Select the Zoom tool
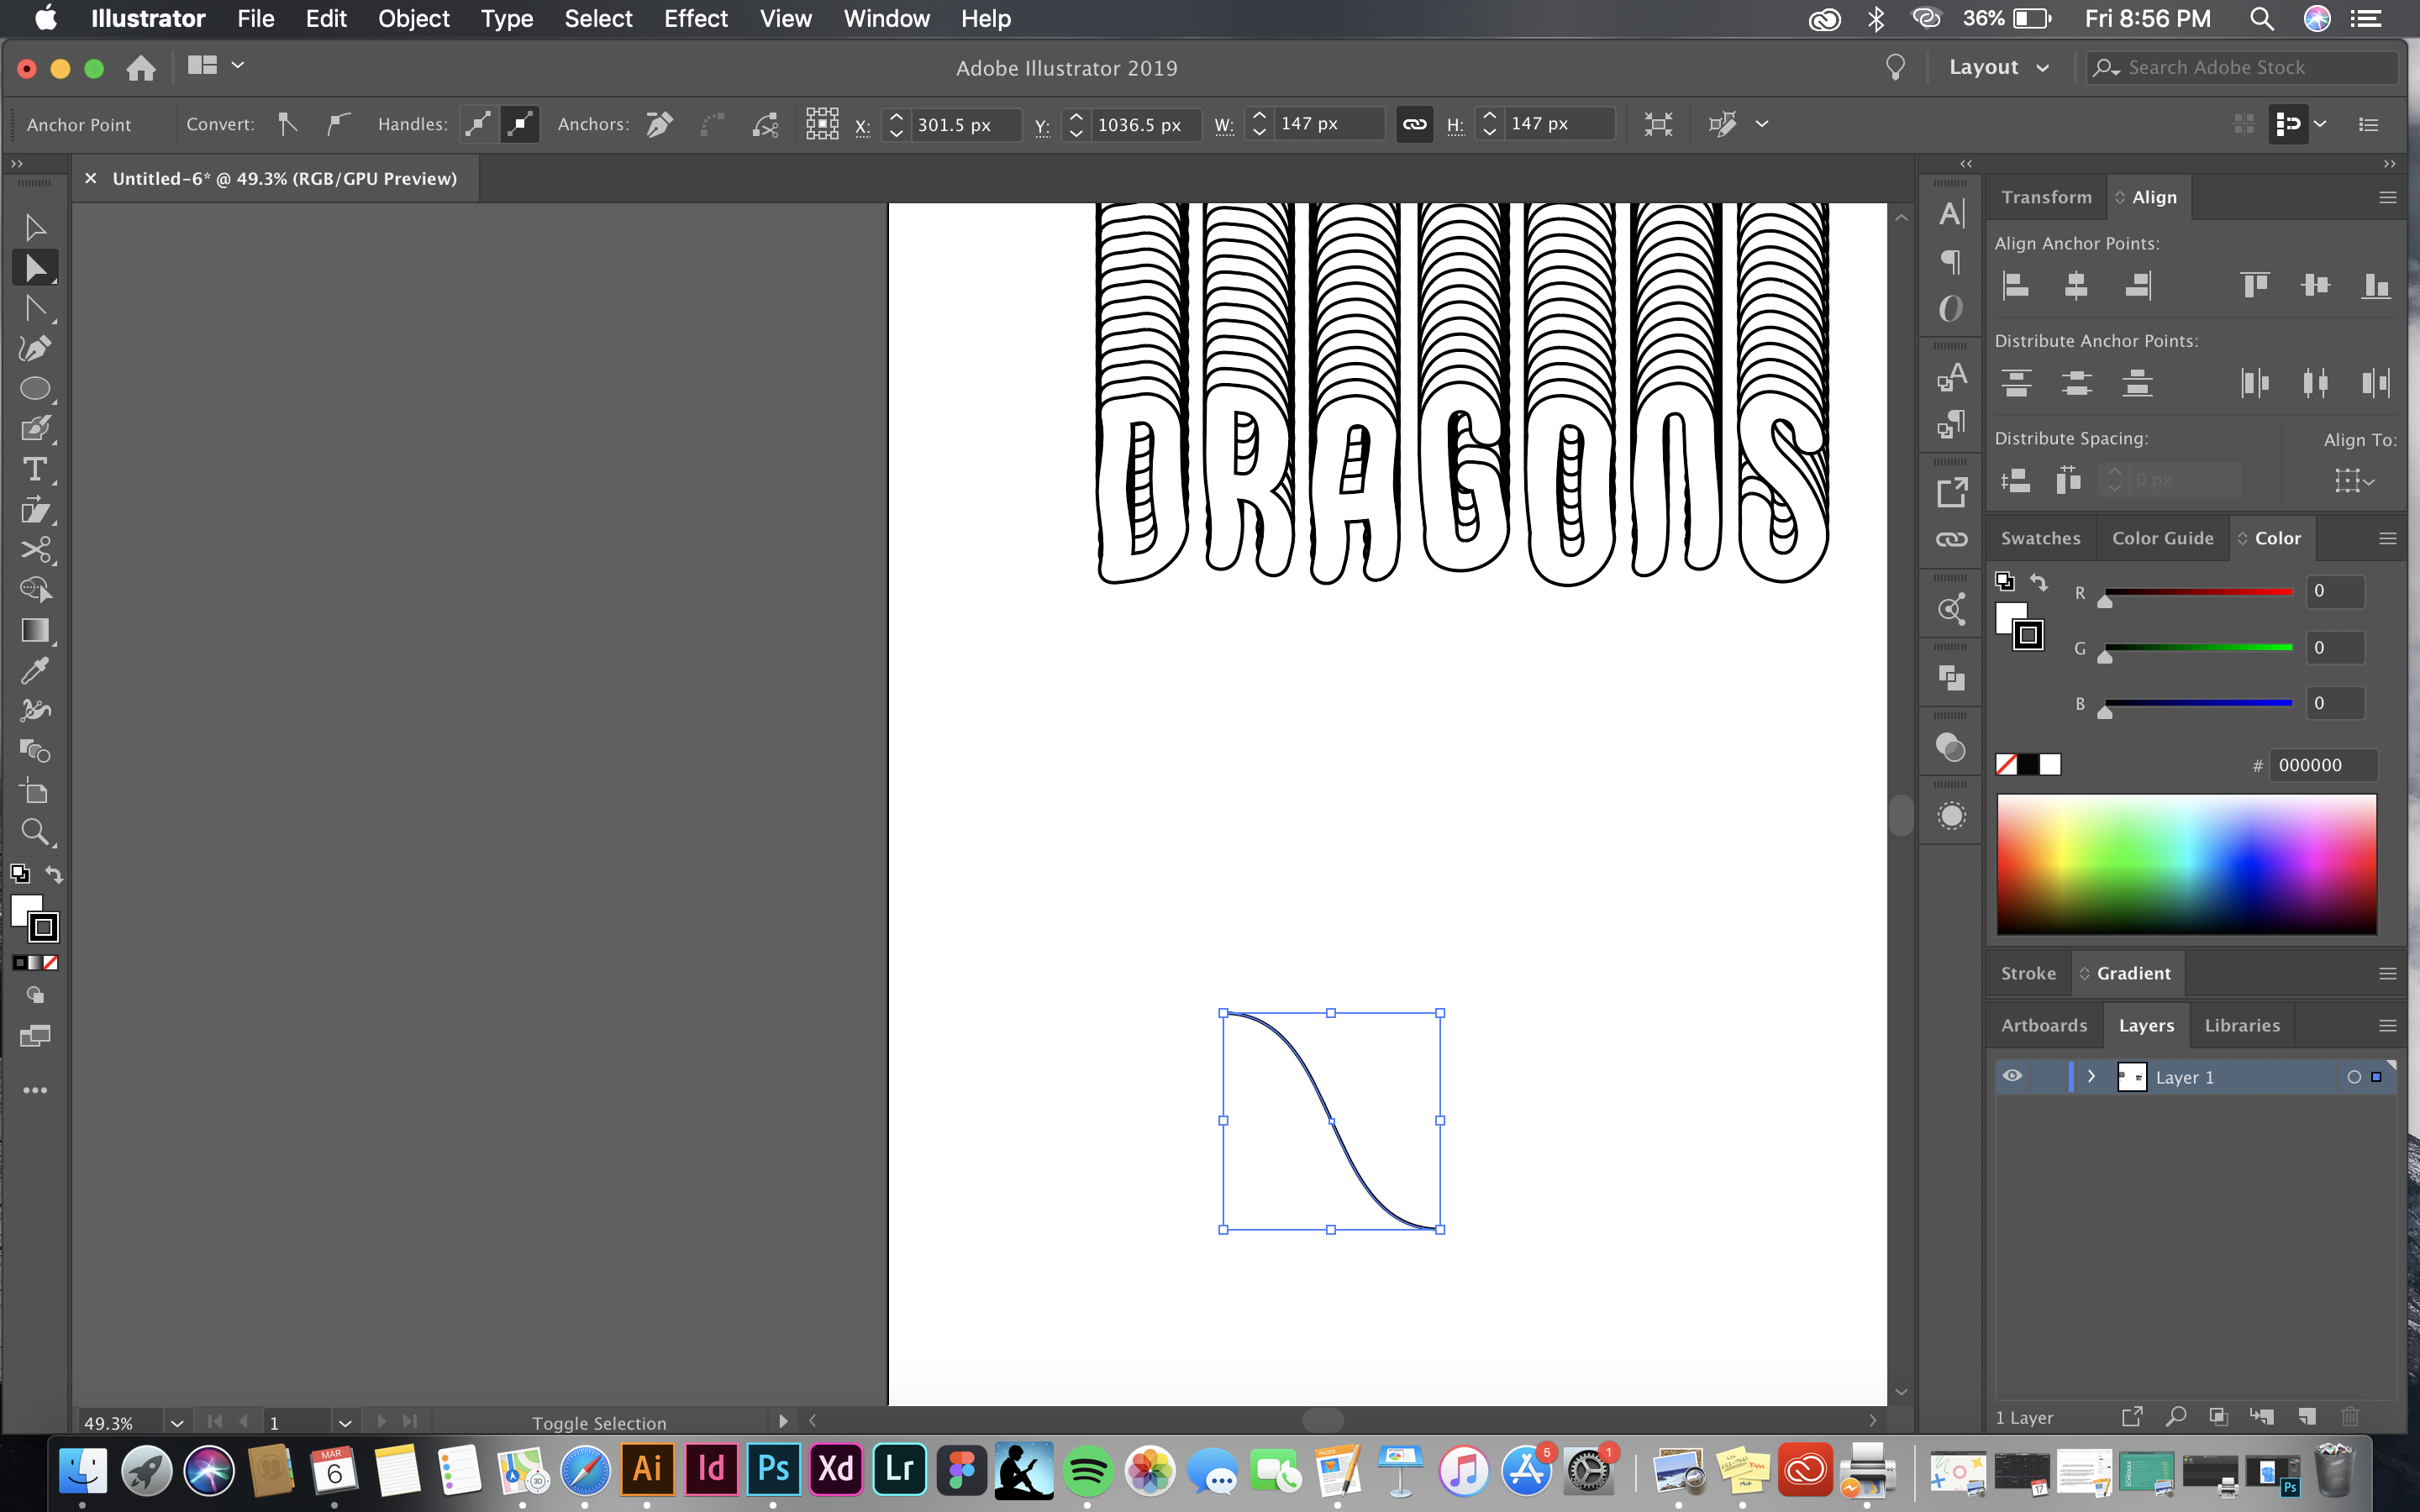Viewport: 2420px width, 1512px height. pos(35,832)
